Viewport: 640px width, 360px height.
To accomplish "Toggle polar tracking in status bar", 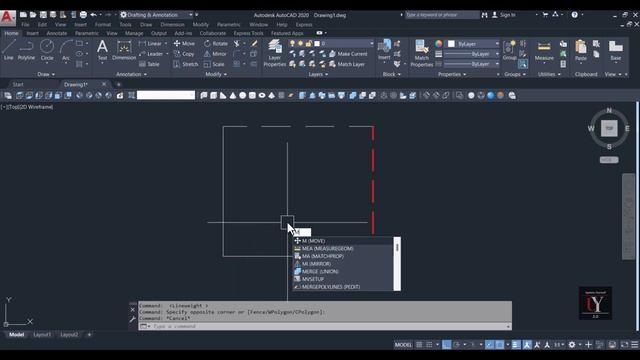I will [456, 345].
